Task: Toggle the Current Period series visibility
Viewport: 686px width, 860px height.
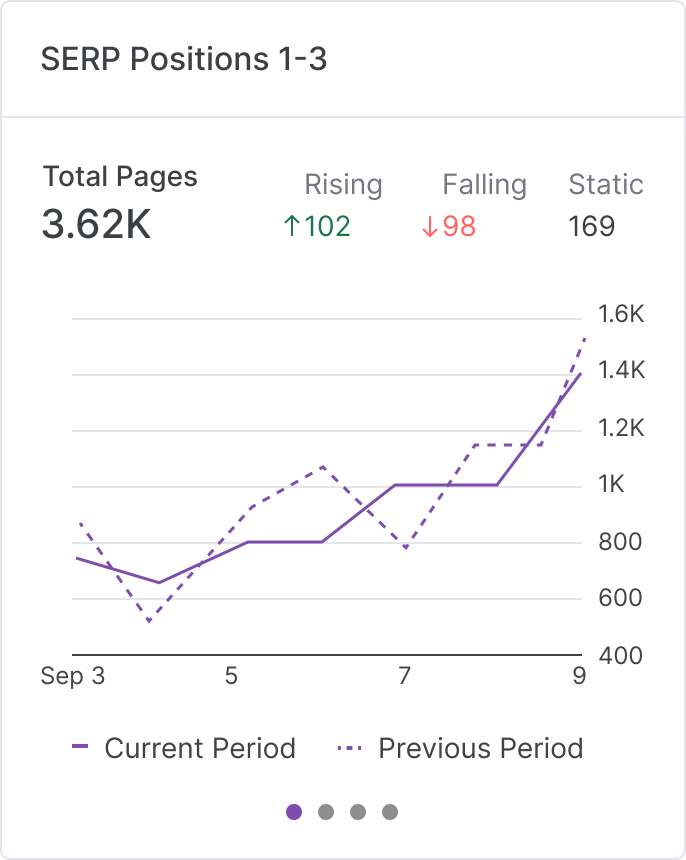Action: pyautogui.click(x=200, y=748)
